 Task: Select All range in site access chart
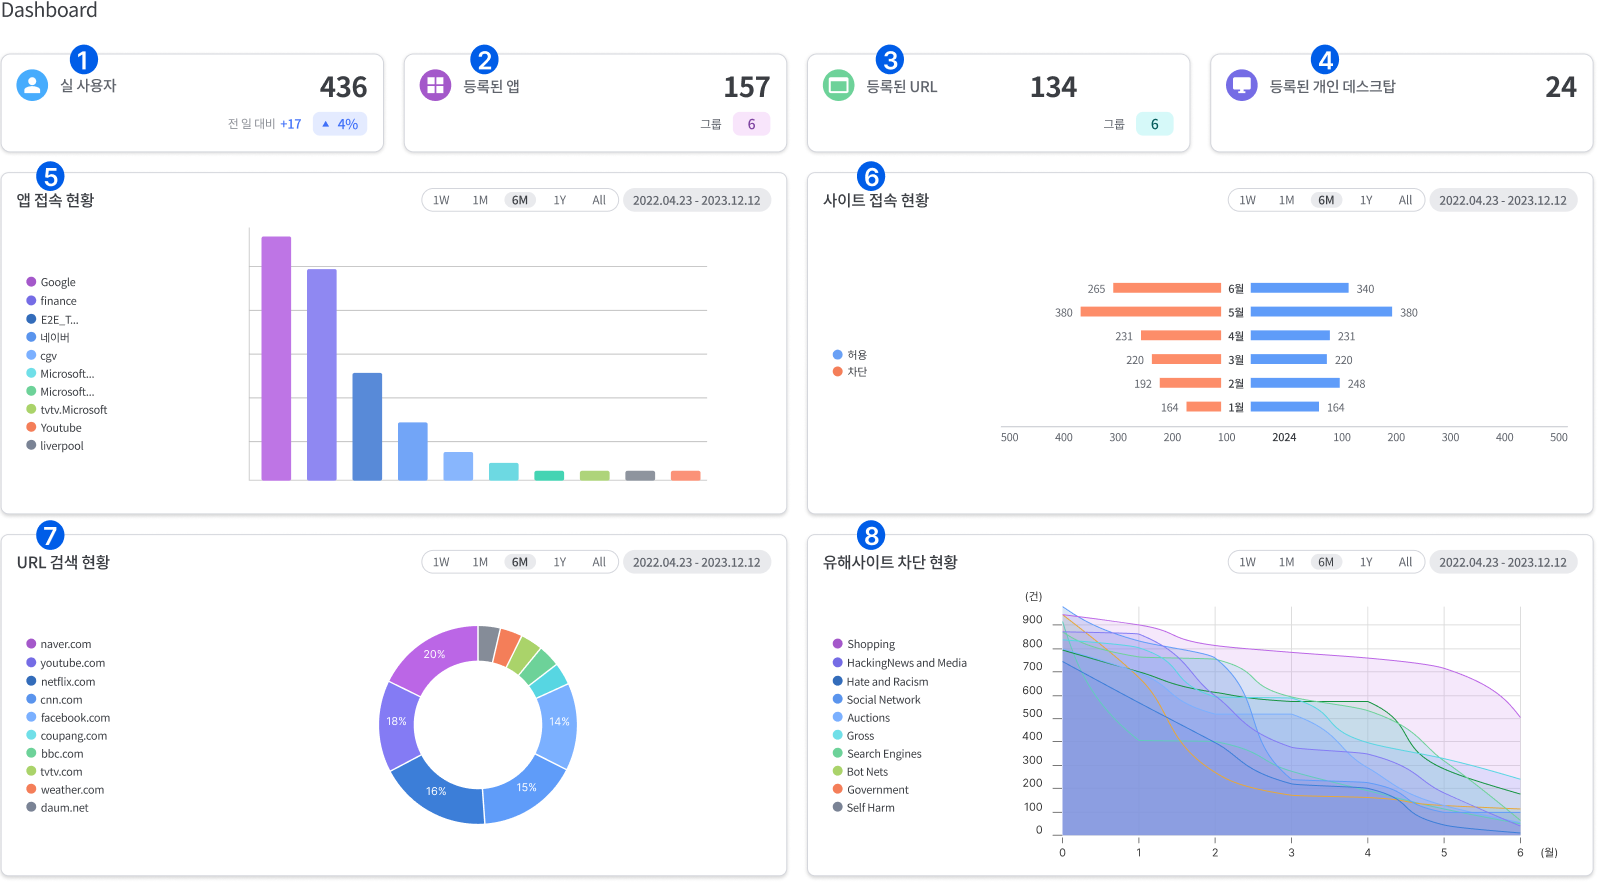click(x=1405, y=200)
